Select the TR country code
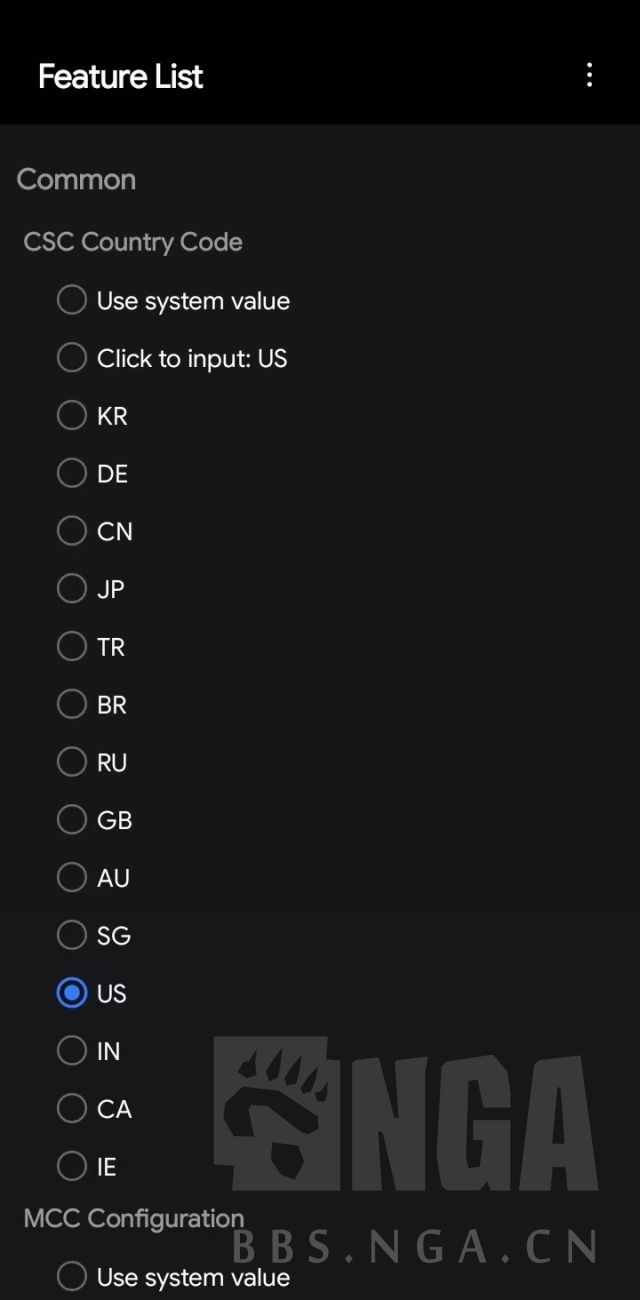This screenshot has height=1300, width=640. (72, 646)
